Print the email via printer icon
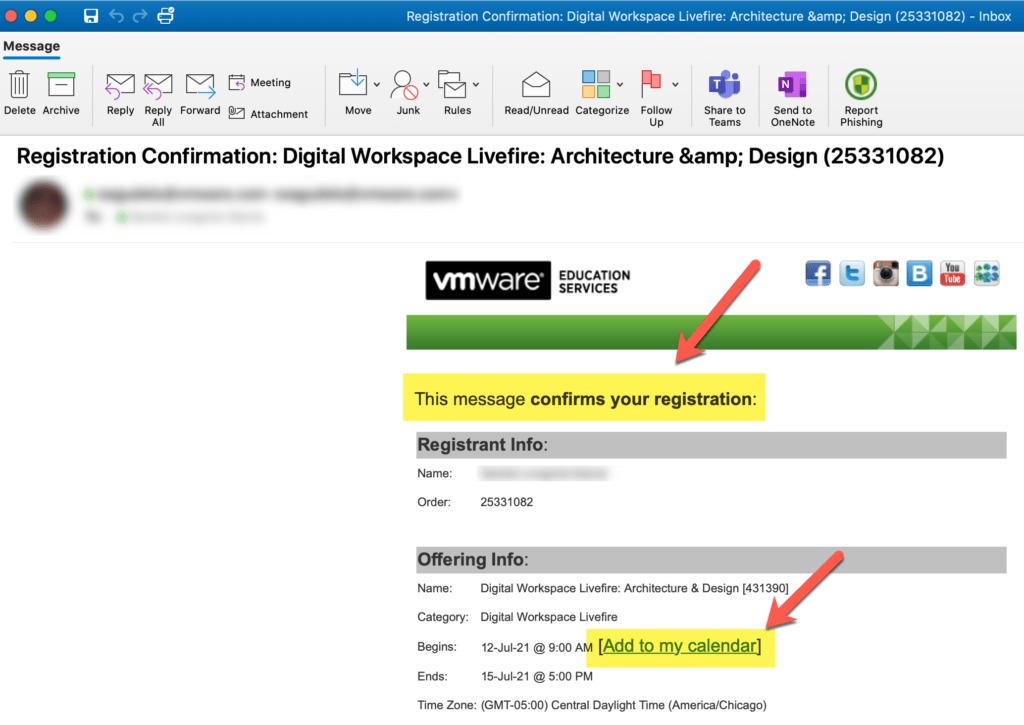 coord(166,15)
